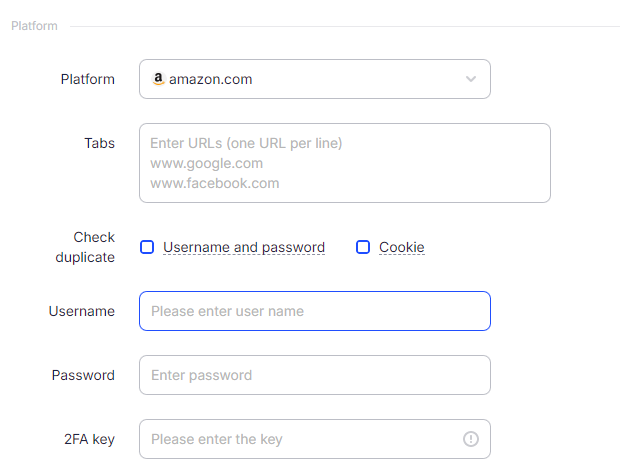Click the 'Enter password' input field
Screen dimensions: 620x473
point(314,375)
